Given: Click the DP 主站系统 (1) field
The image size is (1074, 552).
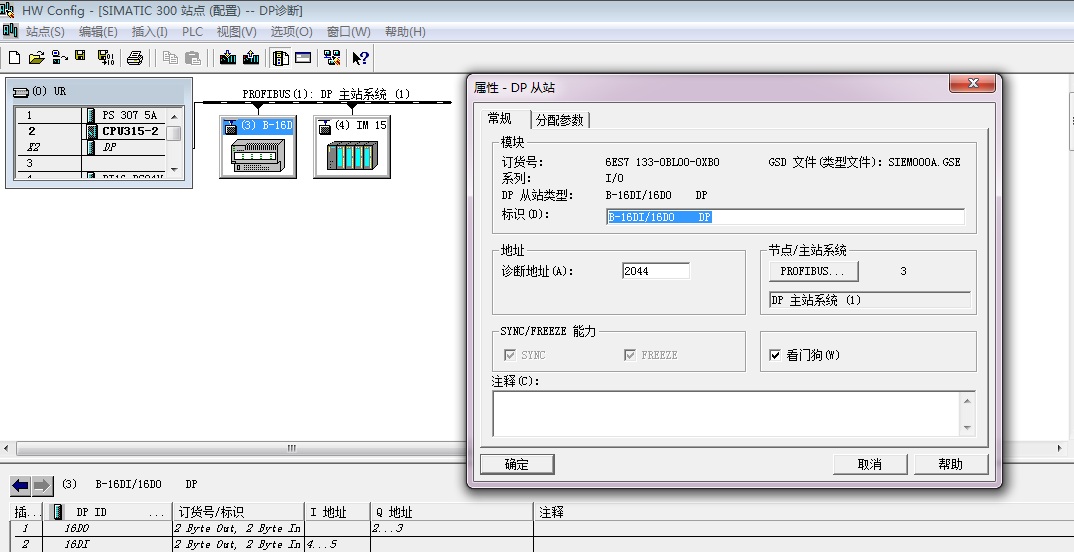Looking at the screenshot, I should pos(869,300).
